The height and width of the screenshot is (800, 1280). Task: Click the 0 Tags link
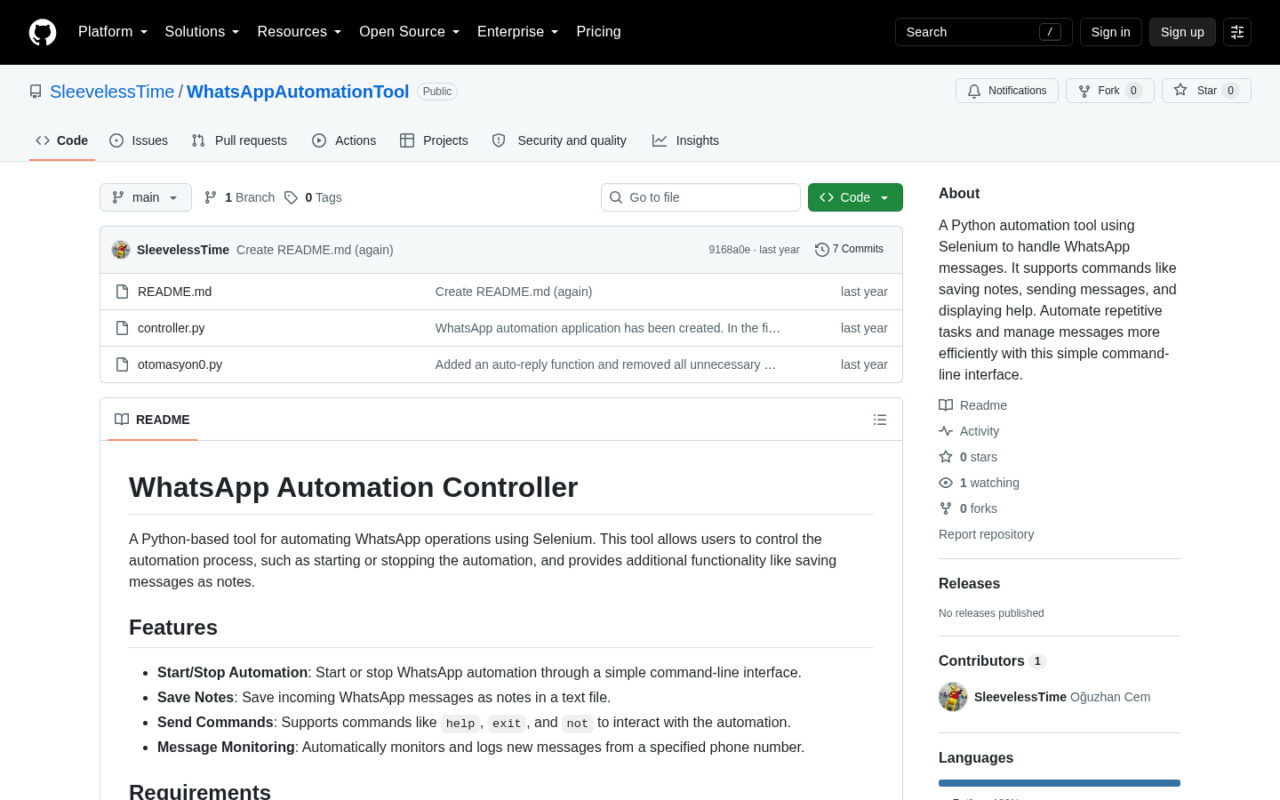coord(313,198)
